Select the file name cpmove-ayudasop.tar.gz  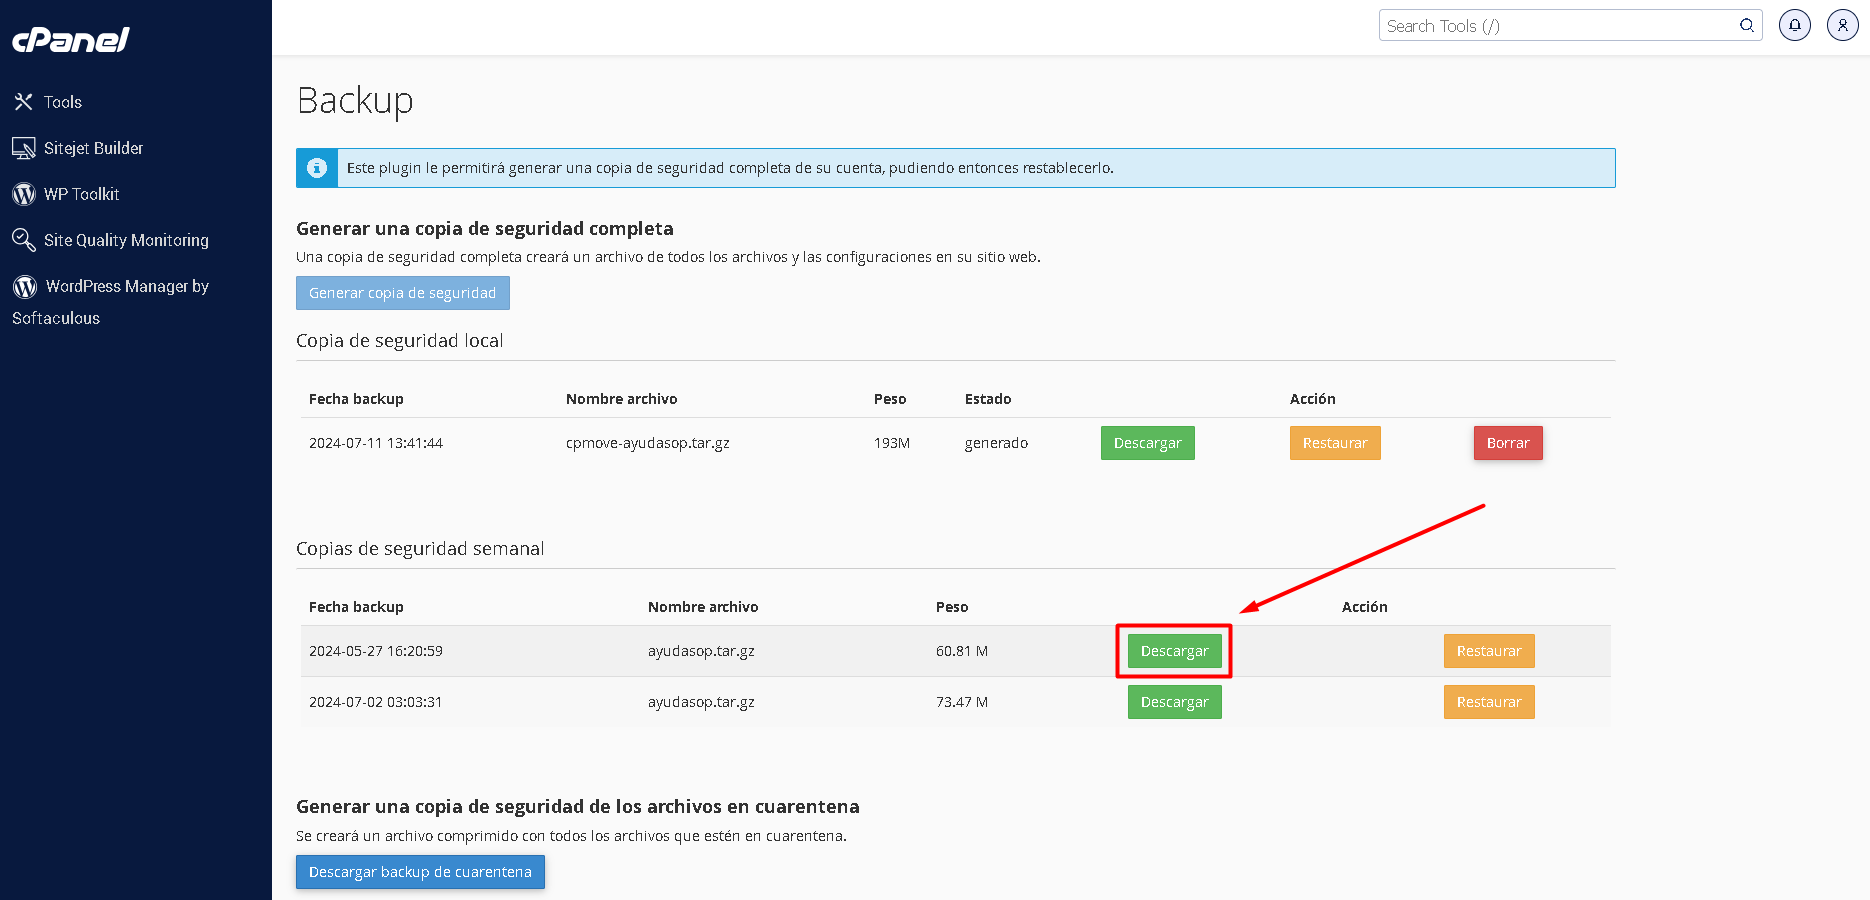click(648, 443)
